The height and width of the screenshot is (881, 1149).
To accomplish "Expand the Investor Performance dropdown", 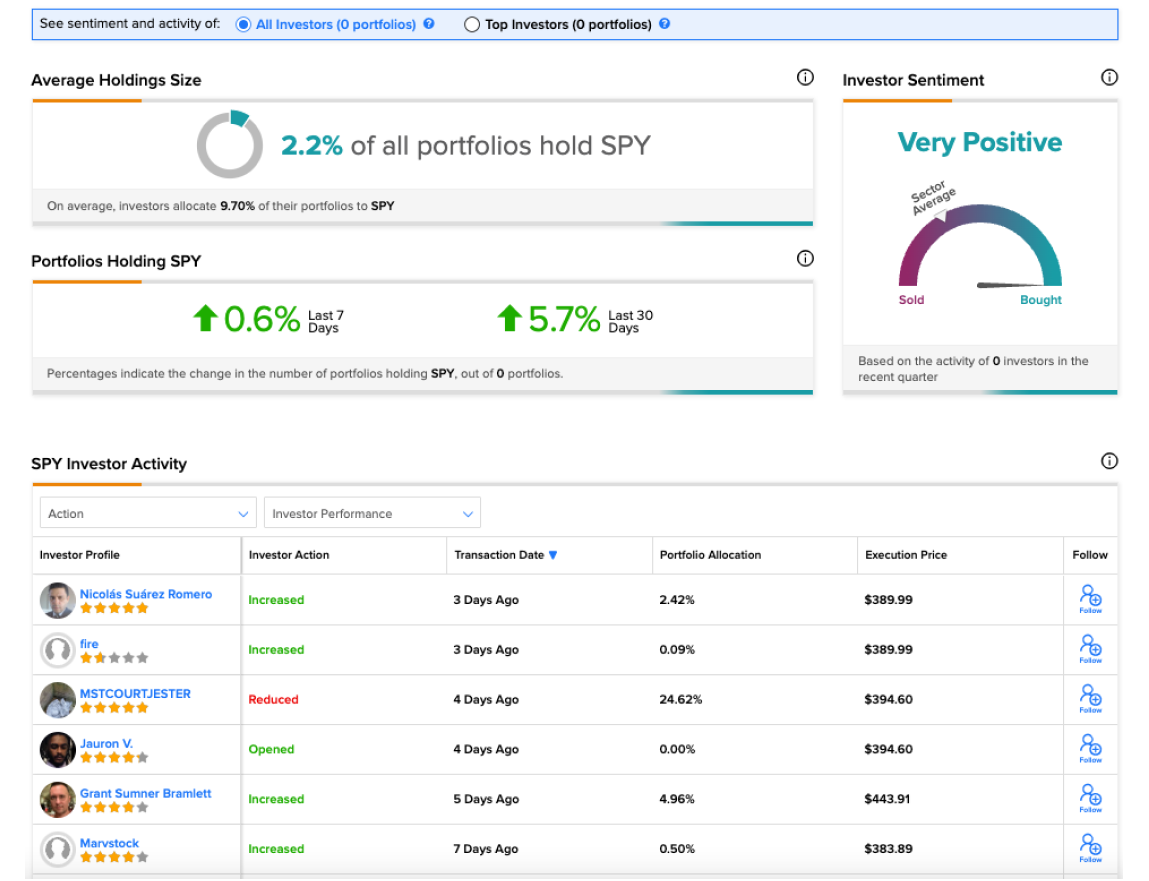I will click(x=372, y=513).
